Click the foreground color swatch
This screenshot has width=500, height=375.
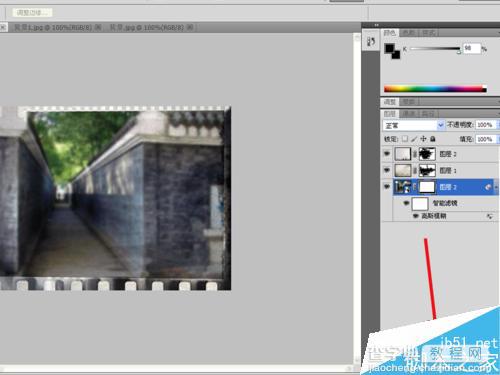point(389,49)
